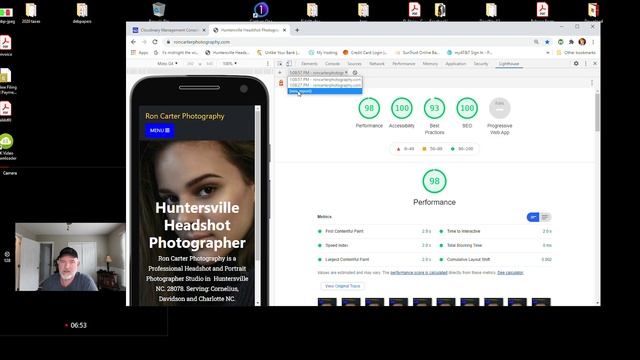Viewport: 640px width, 360px height.
Task: Reload the page with the refresh icon
Action: [x=155, y=42]
